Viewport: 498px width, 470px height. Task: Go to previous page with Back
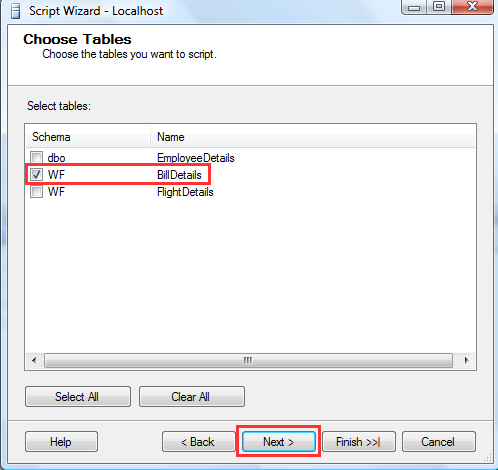[198, 442]
